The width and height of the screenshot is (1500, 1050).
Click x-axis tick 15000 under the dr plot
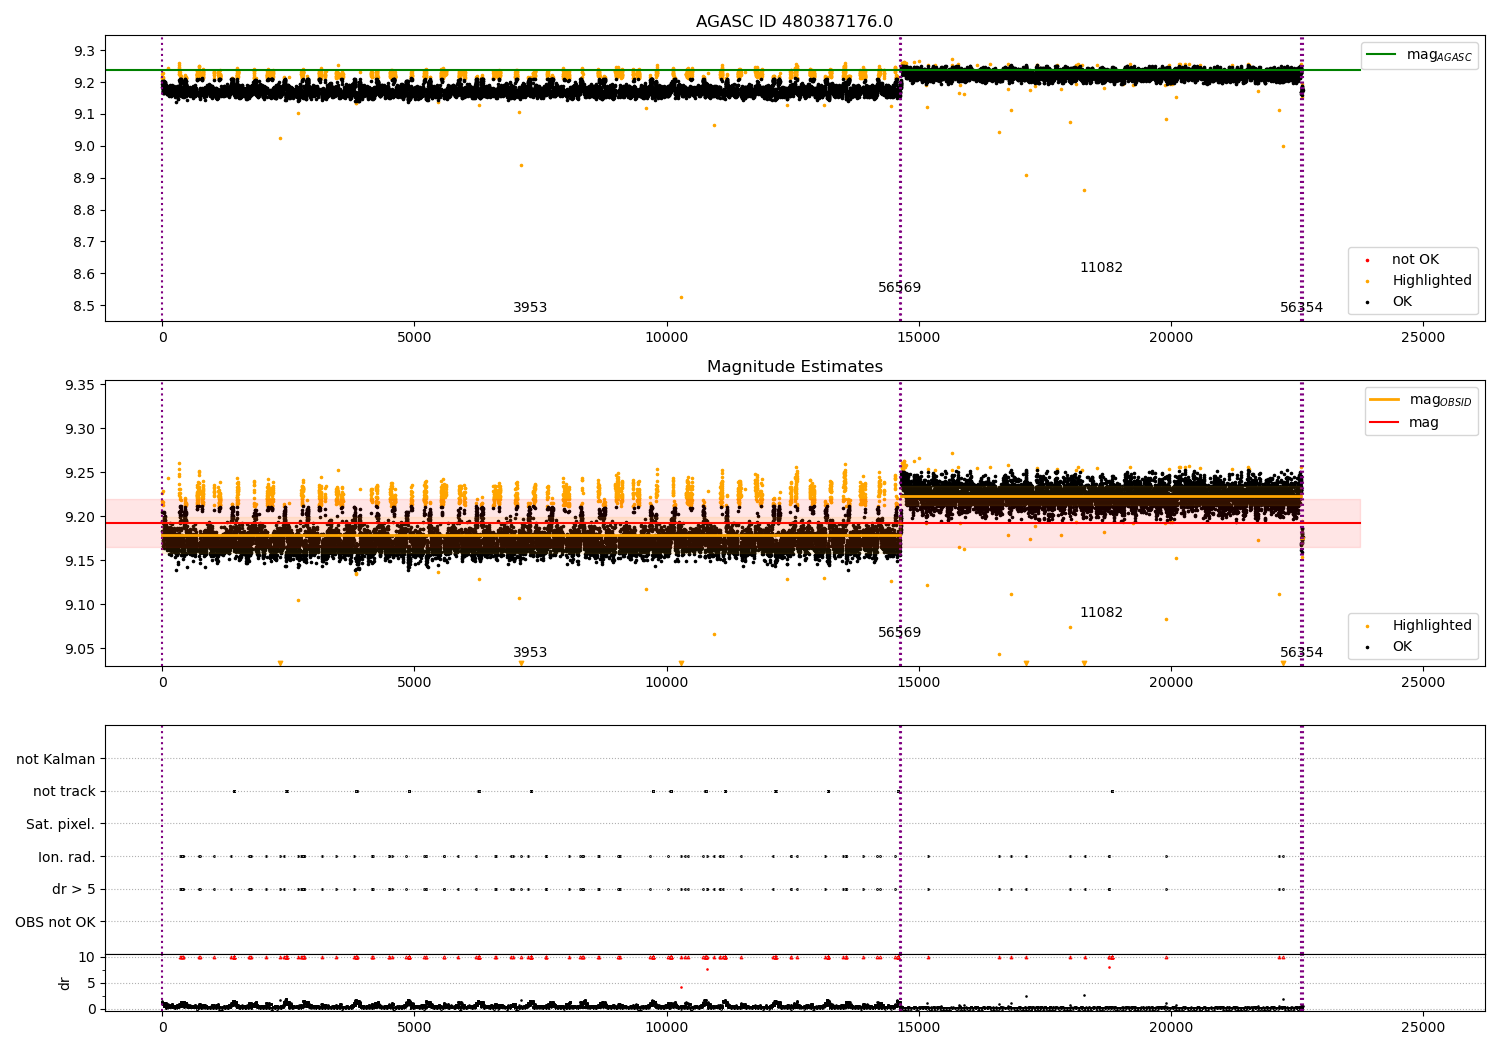pos(918,1028)
